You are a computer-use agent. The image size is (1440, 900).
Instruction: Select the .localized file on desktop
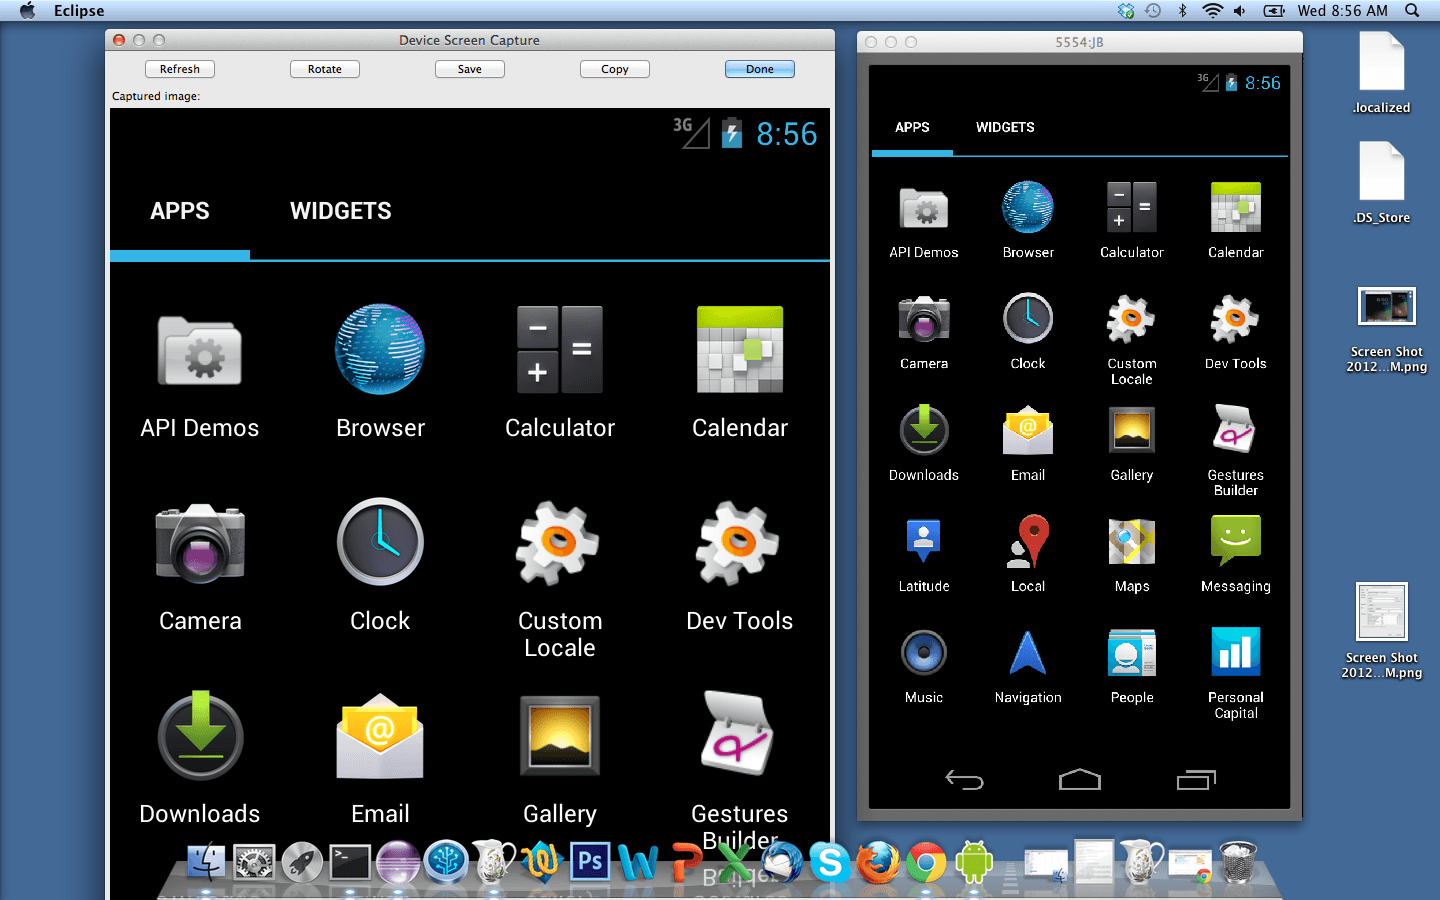pyautogui.click(x=1381, y=73)
